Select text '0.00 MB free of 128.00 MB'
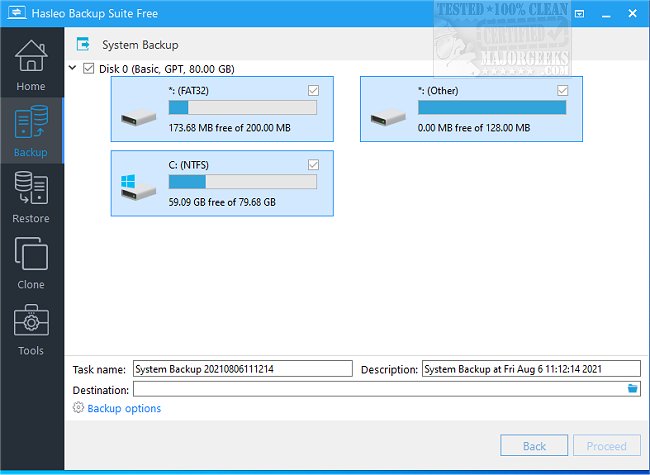 coord(474,128)
